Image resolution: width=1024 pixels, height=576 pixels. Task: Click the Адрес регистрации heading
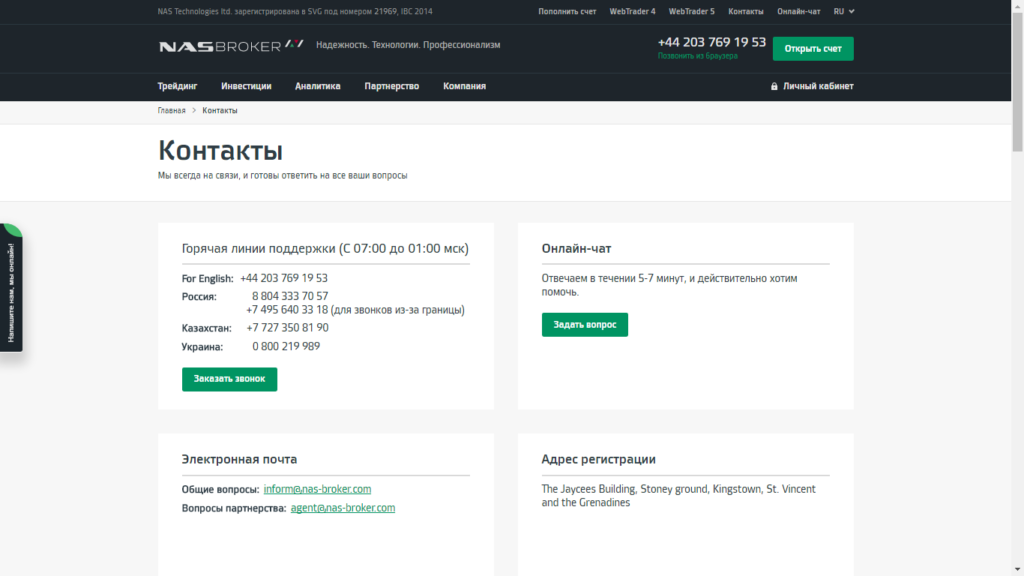598,459
